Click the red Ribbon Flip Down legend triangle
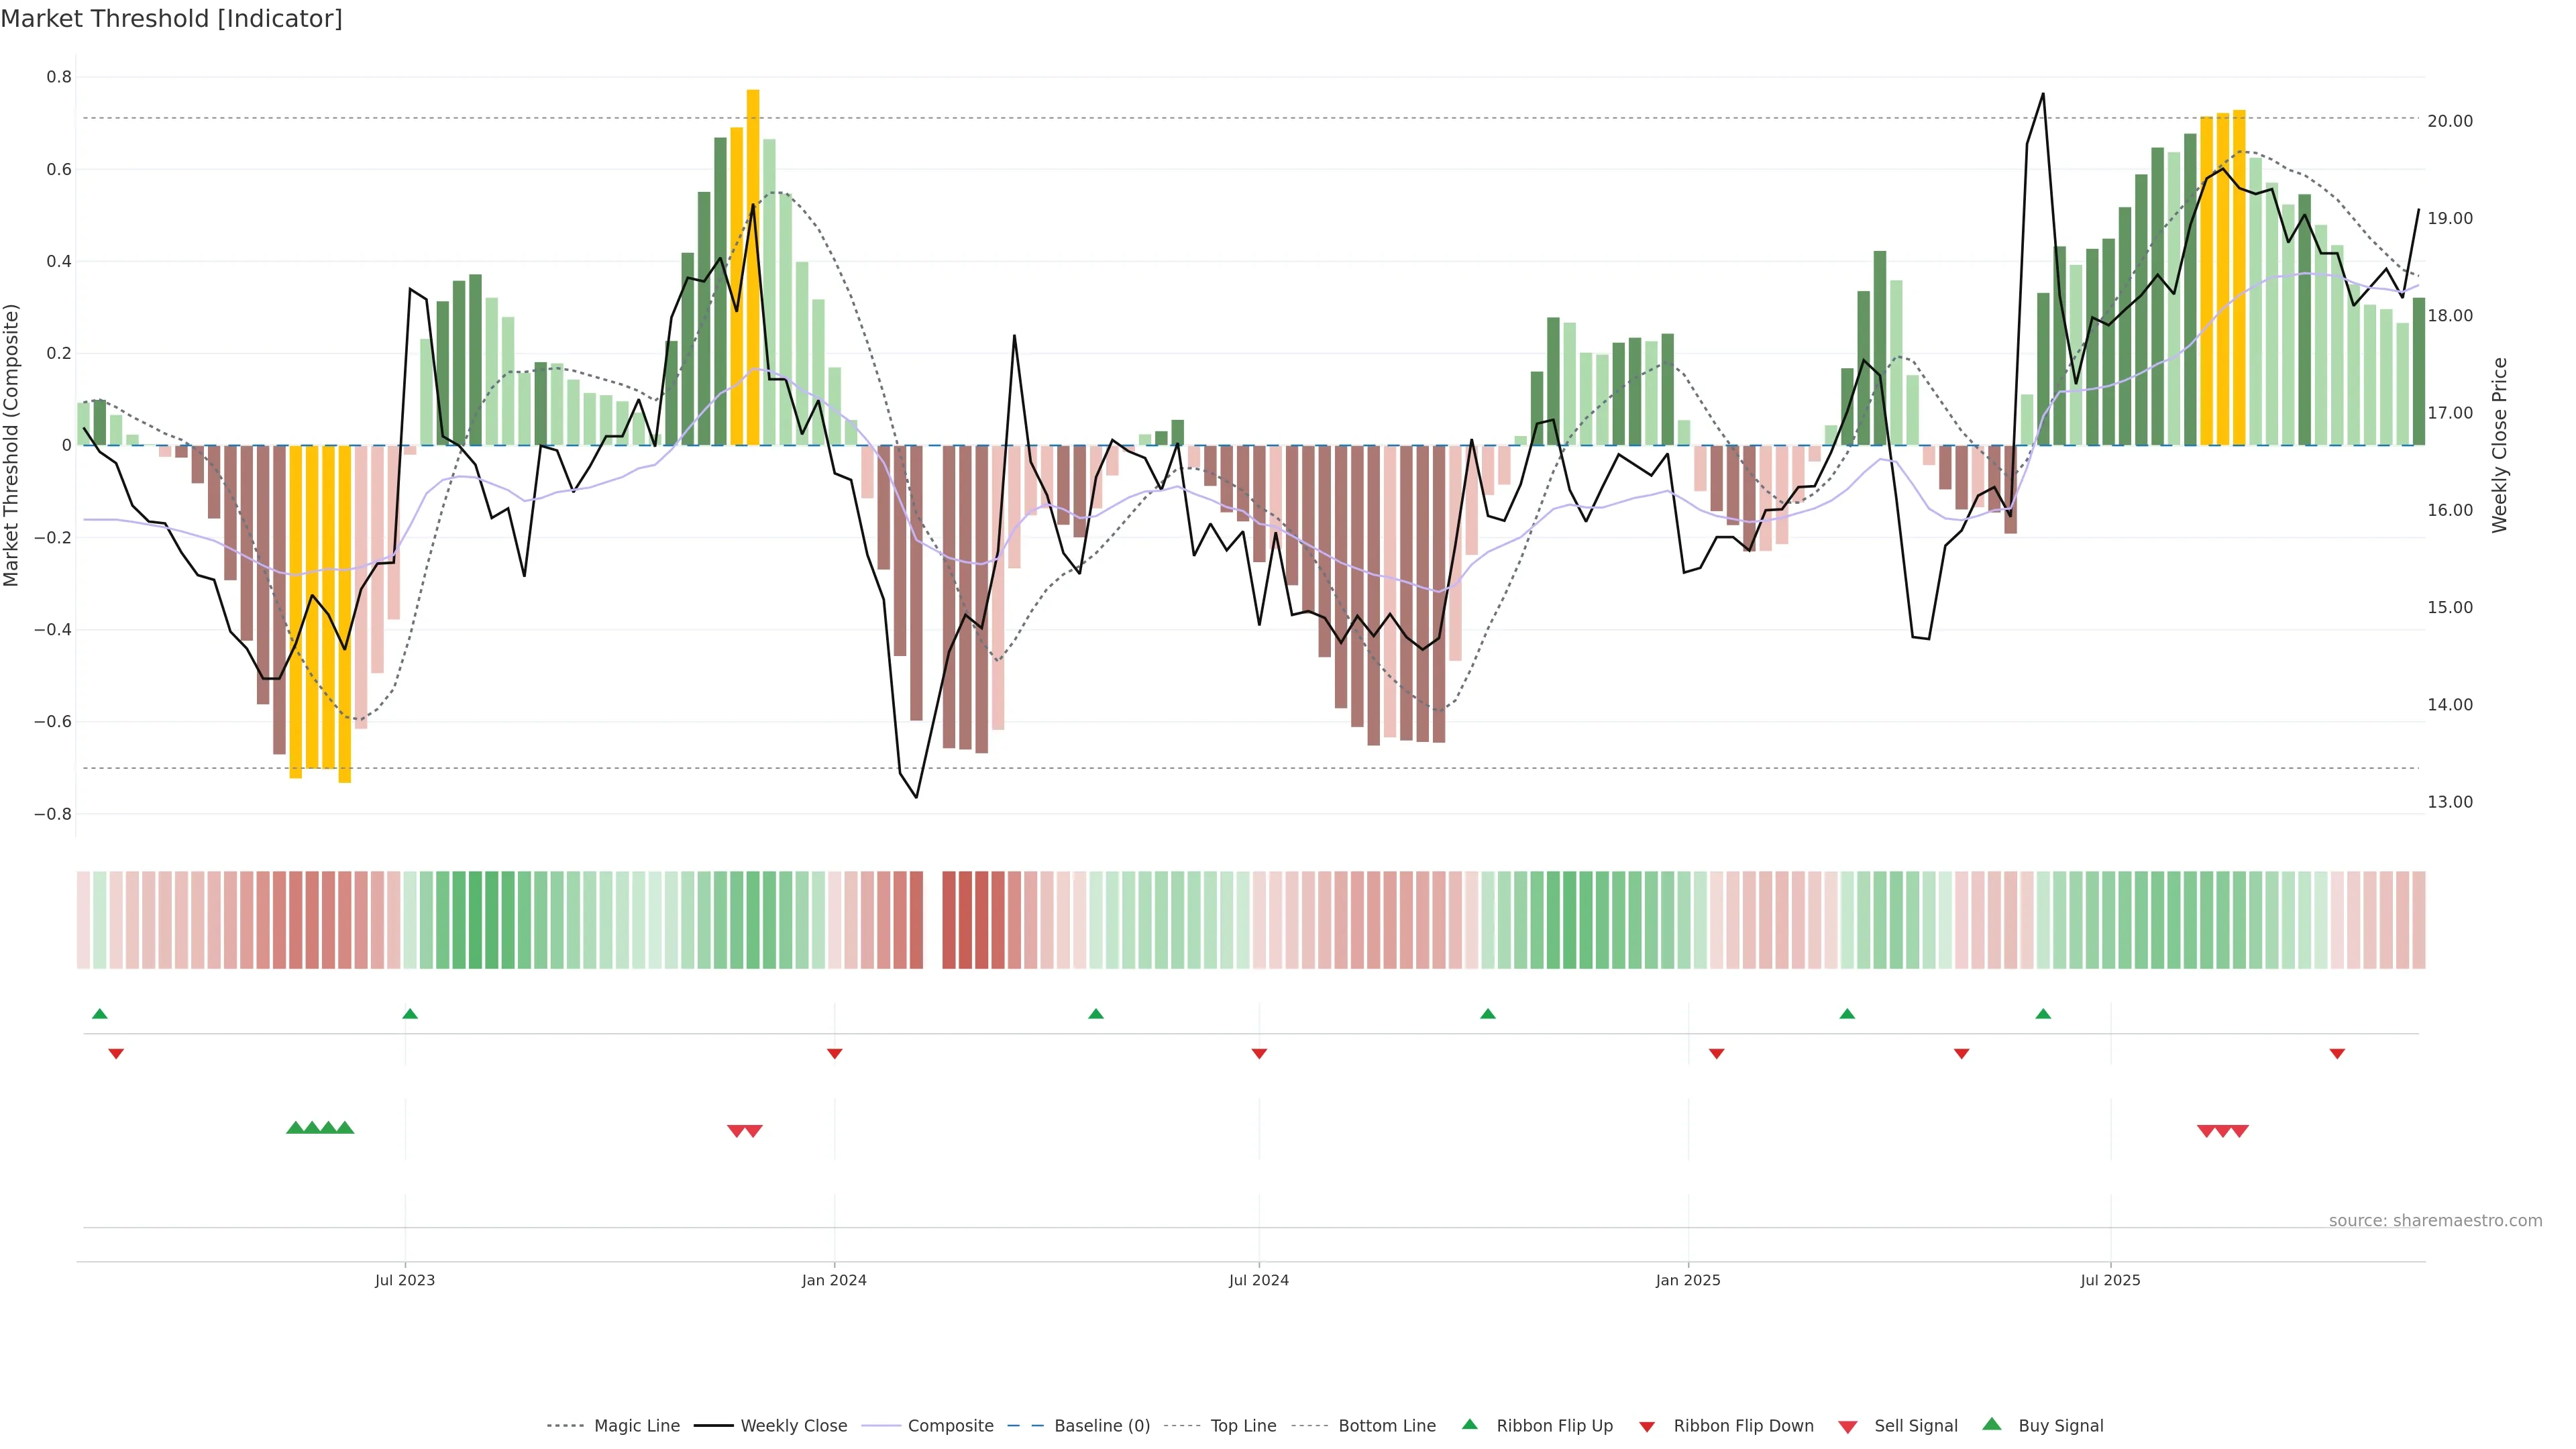The image size is (2576, 1449). (1647, 1427)
